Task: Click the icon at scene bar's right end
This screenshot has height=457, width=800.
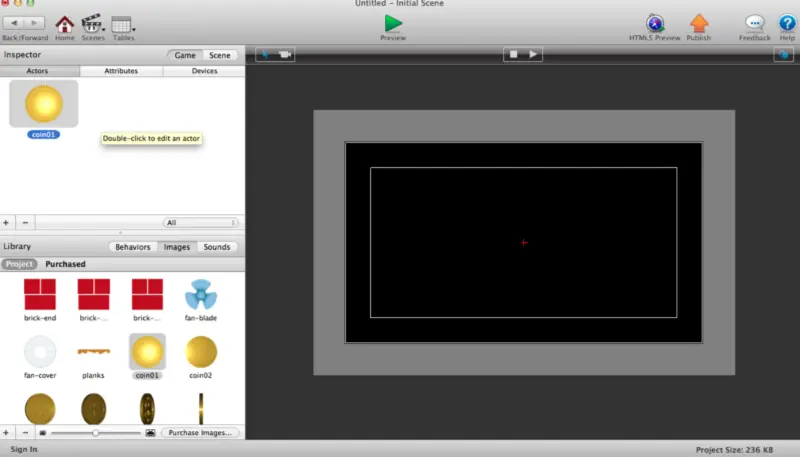Action: [784, 55]
